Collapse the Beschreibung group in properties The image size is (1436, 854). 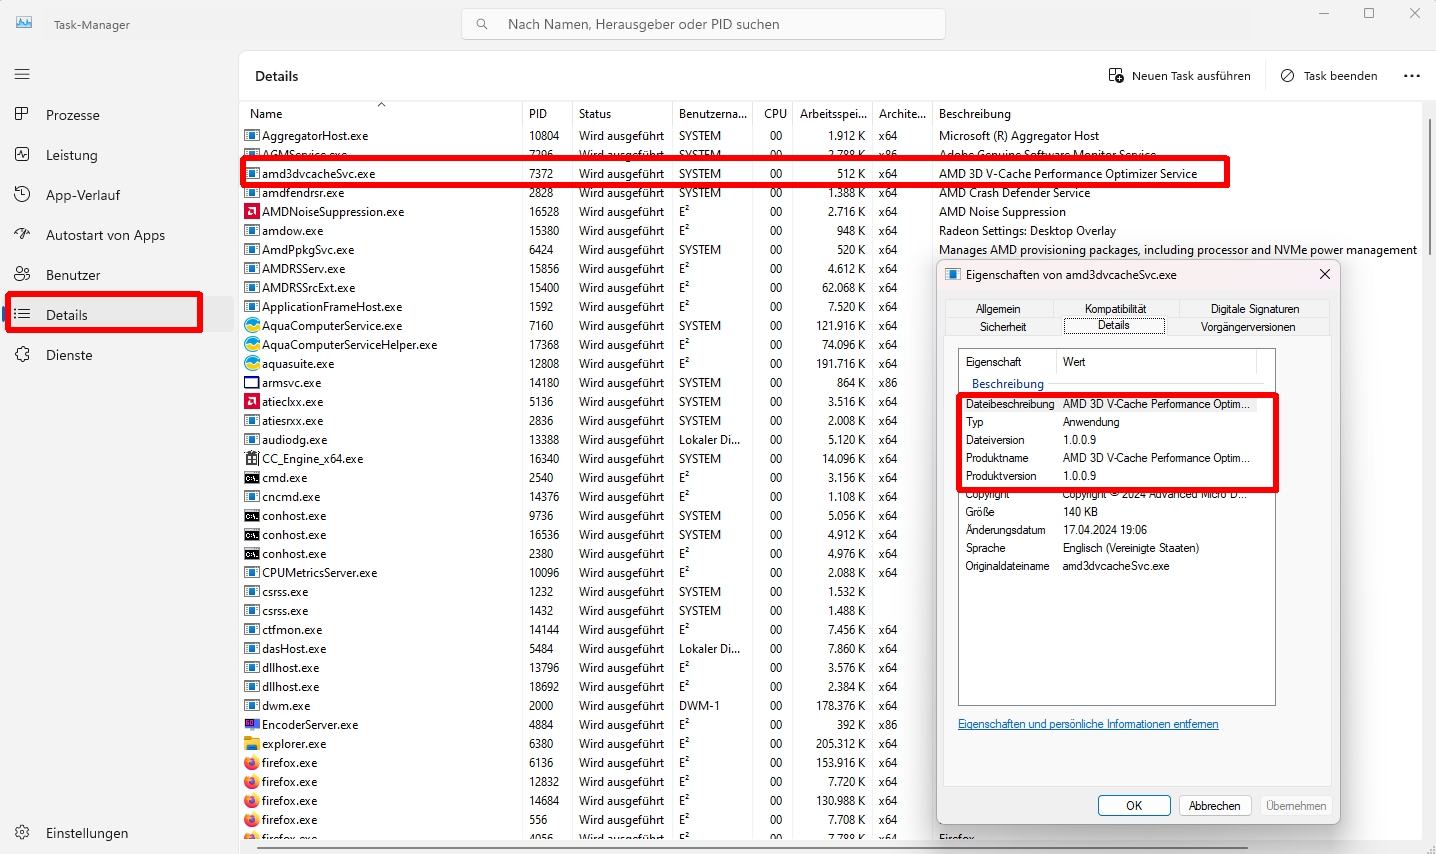[1007, 383]
